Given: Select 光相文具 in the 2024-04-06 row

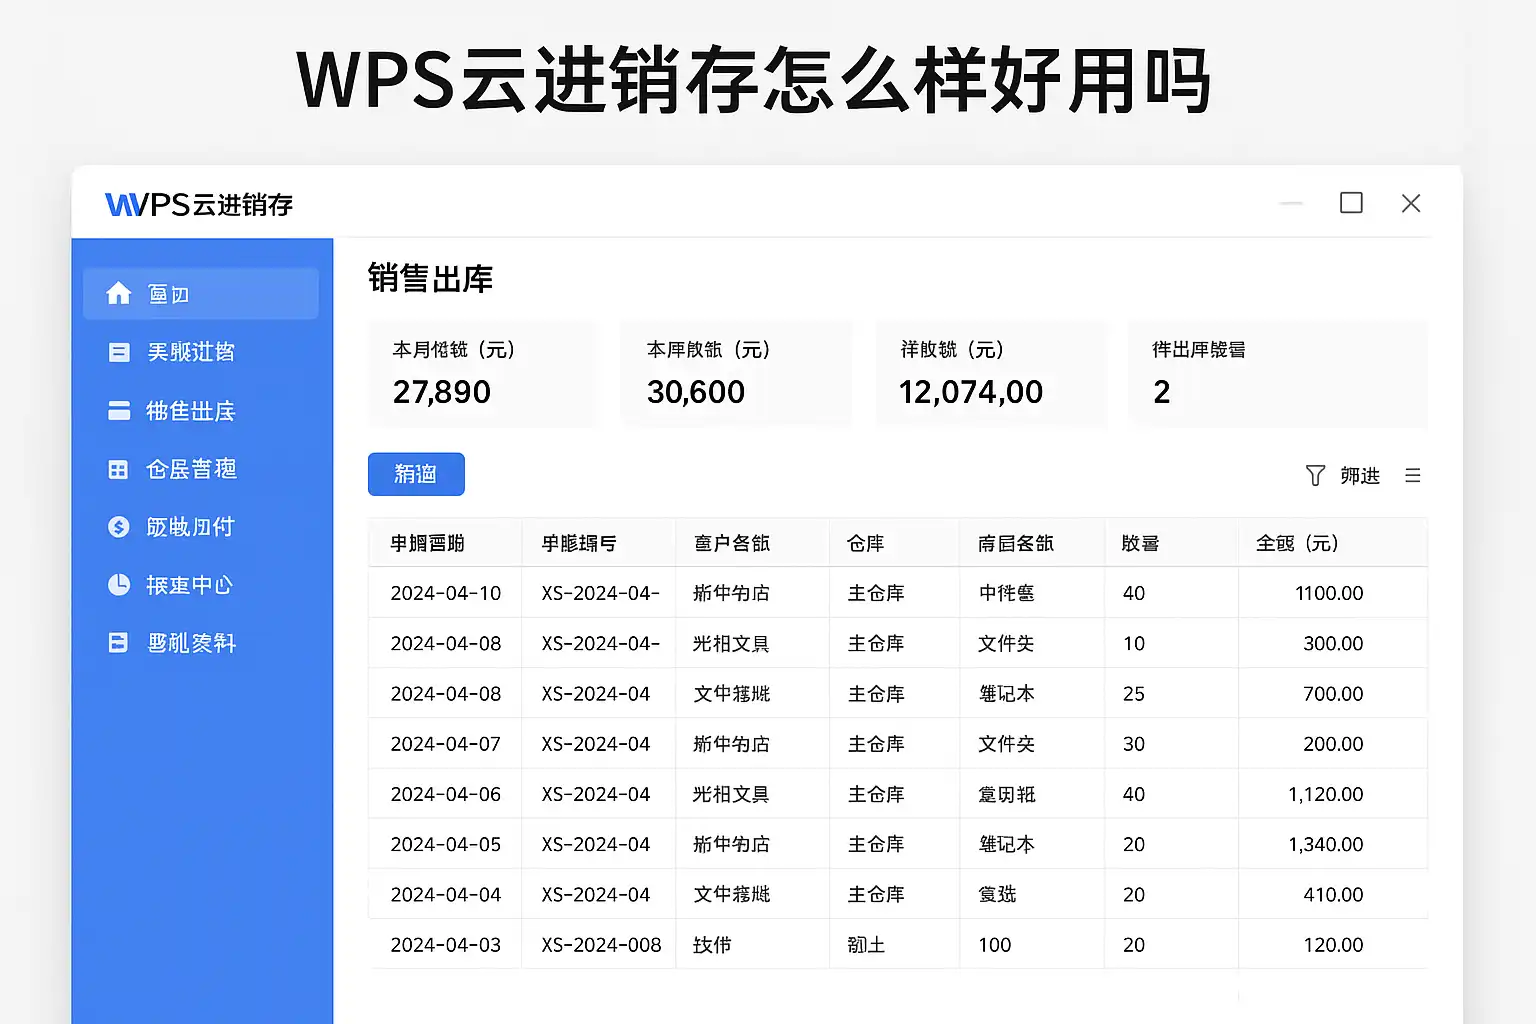Looking at the screenshot, I should (731, 794).
